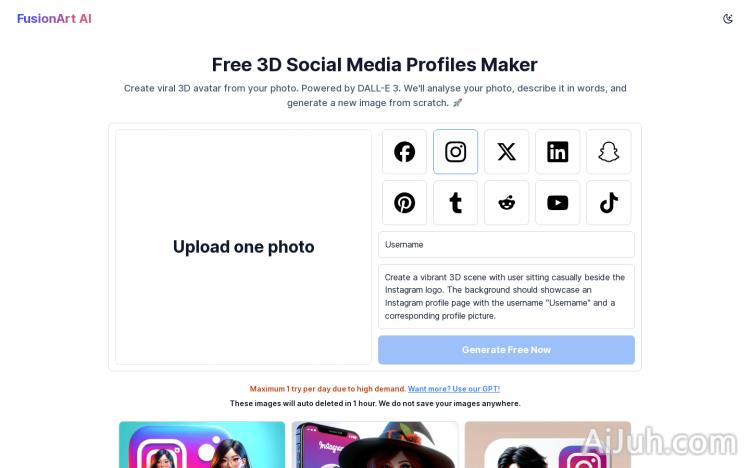750x468 pixels.
Task: Pick the TikTok platform icon
Action: pos(609,203)
